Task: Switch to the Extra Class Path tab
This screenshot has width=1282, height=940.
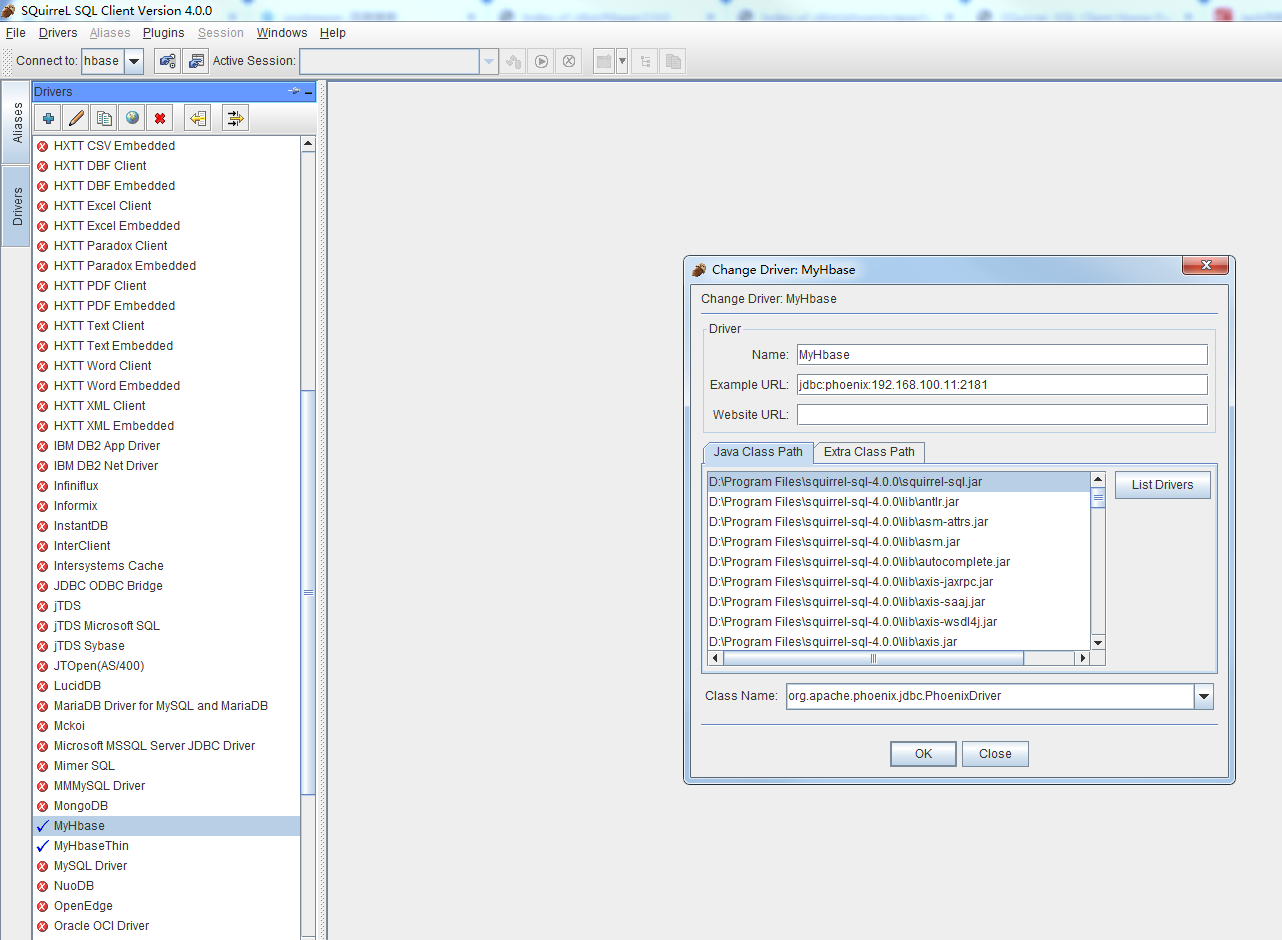Action: click(869, 452)
